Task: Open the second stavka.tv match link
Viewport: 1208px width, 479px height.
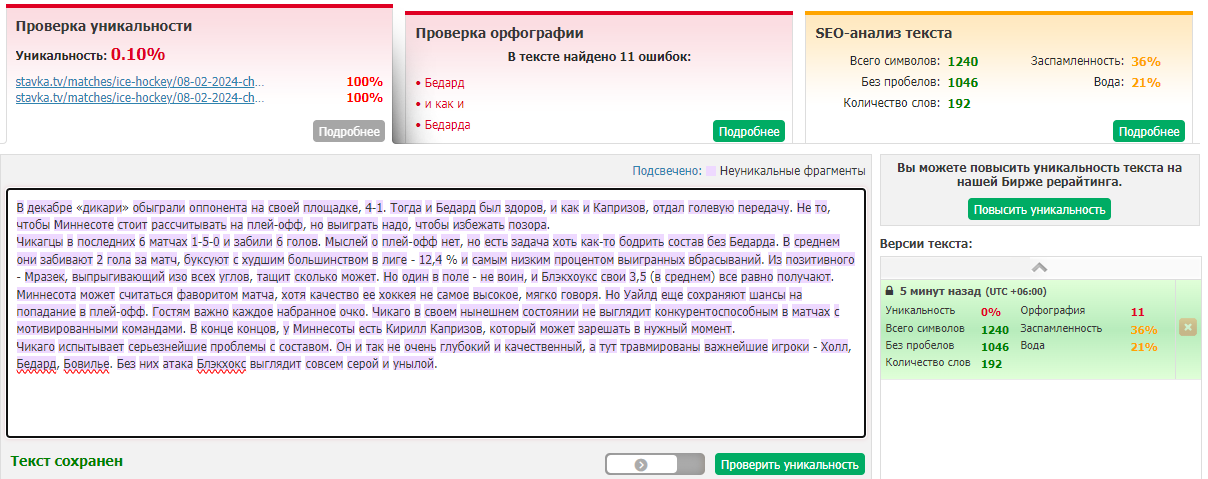Action: point(141,97)
